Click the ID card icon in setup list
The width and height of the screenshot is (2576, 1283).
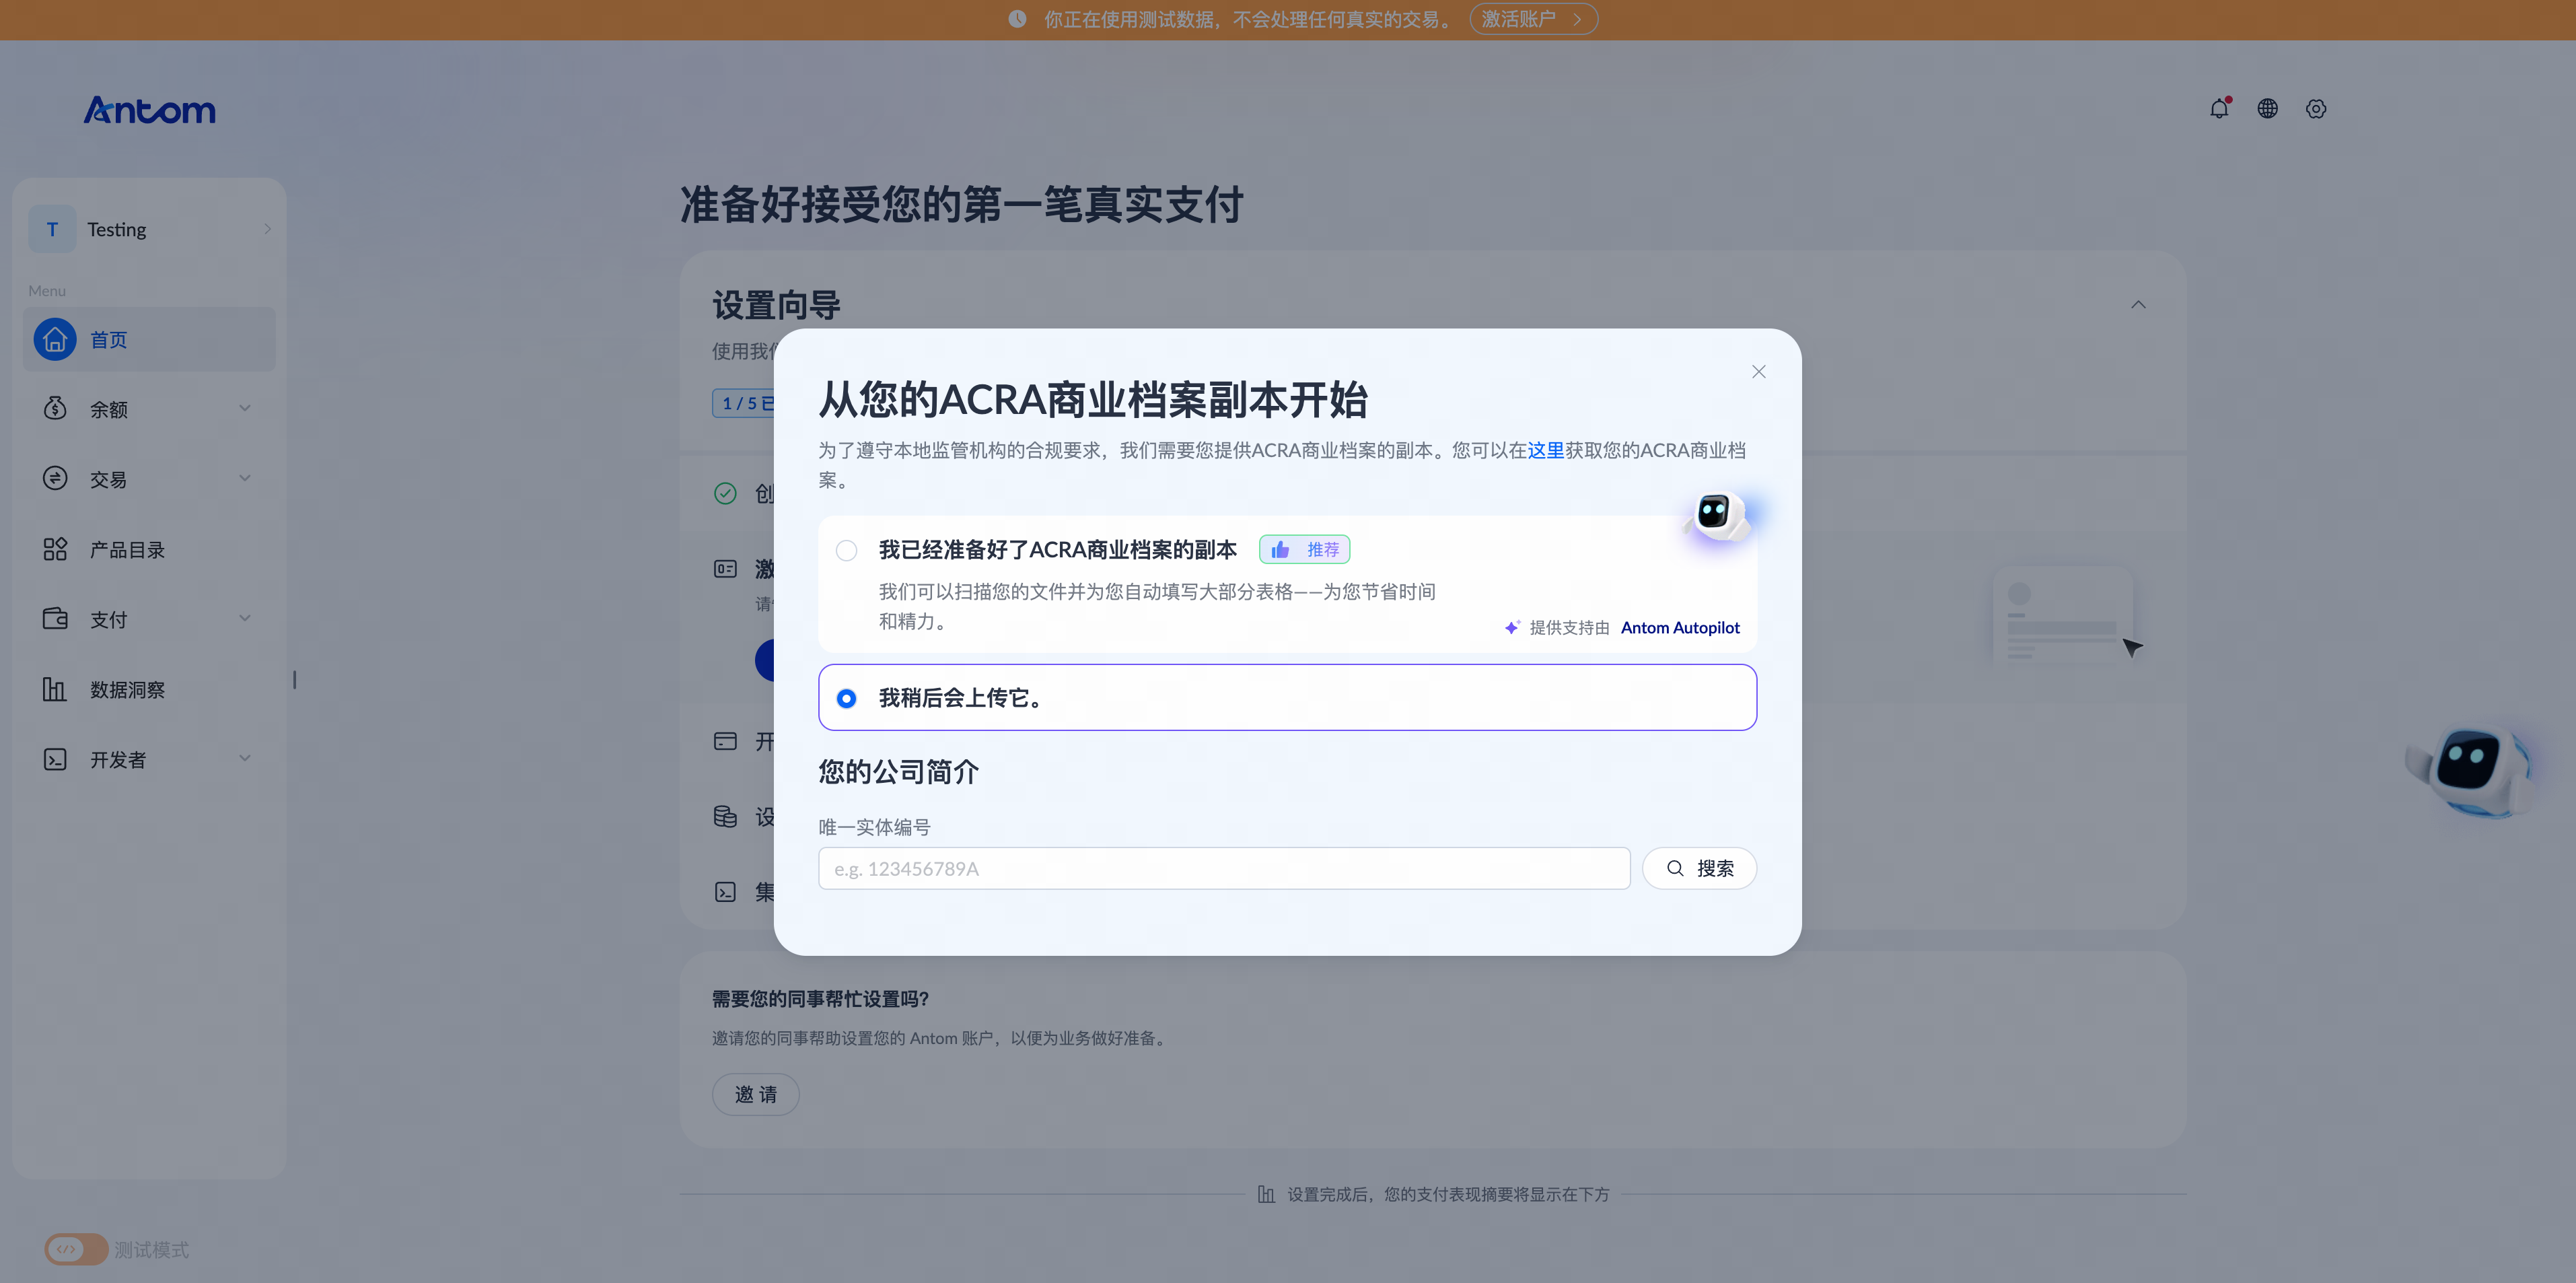(x=725, y=569)
